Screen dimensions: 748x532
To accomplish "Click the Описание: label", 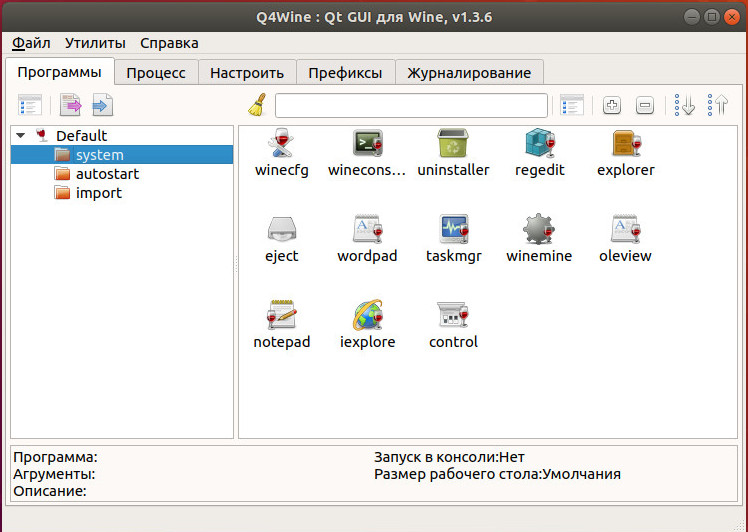I will pyautogui.click(x=50, y=491).
